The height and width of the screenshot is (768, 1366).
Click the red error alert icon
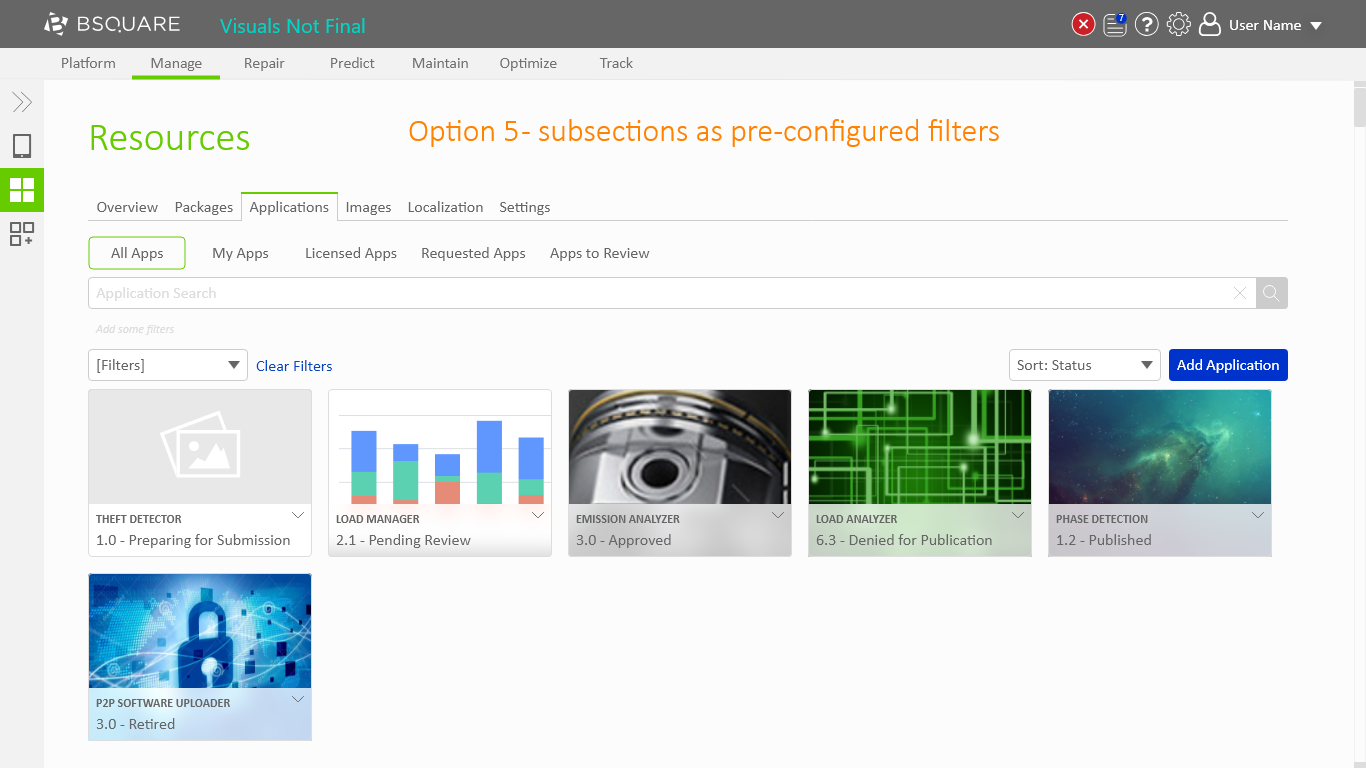(x=1083, y=25)
